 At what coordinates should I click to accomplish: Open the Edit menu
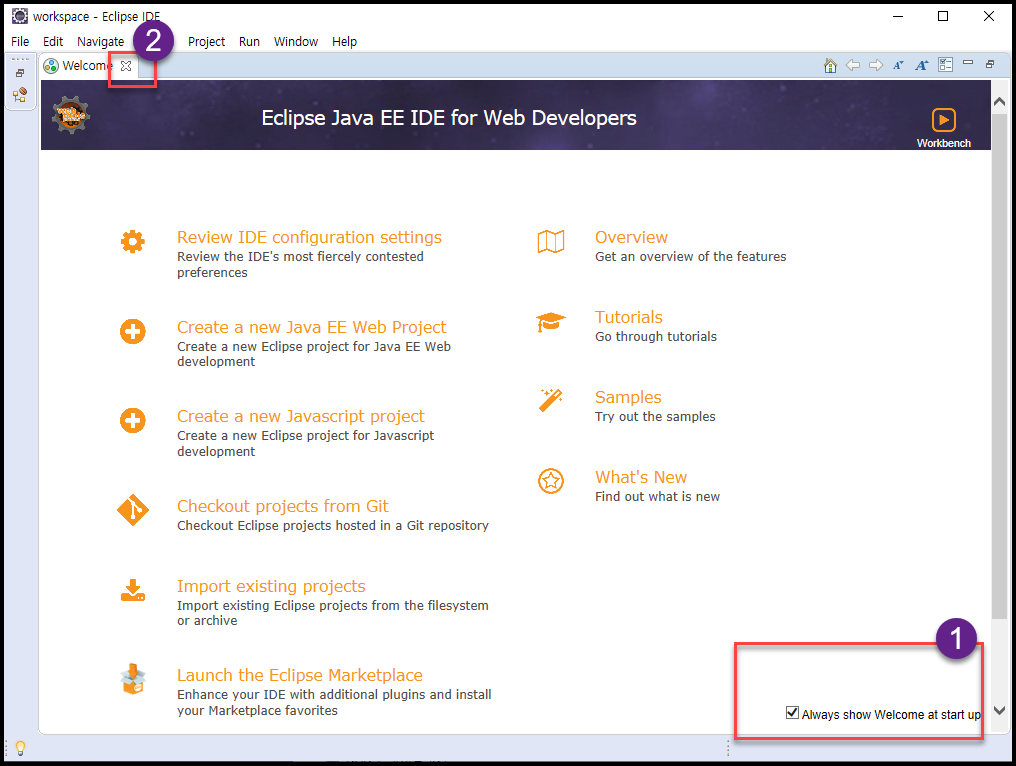[52, 41]
